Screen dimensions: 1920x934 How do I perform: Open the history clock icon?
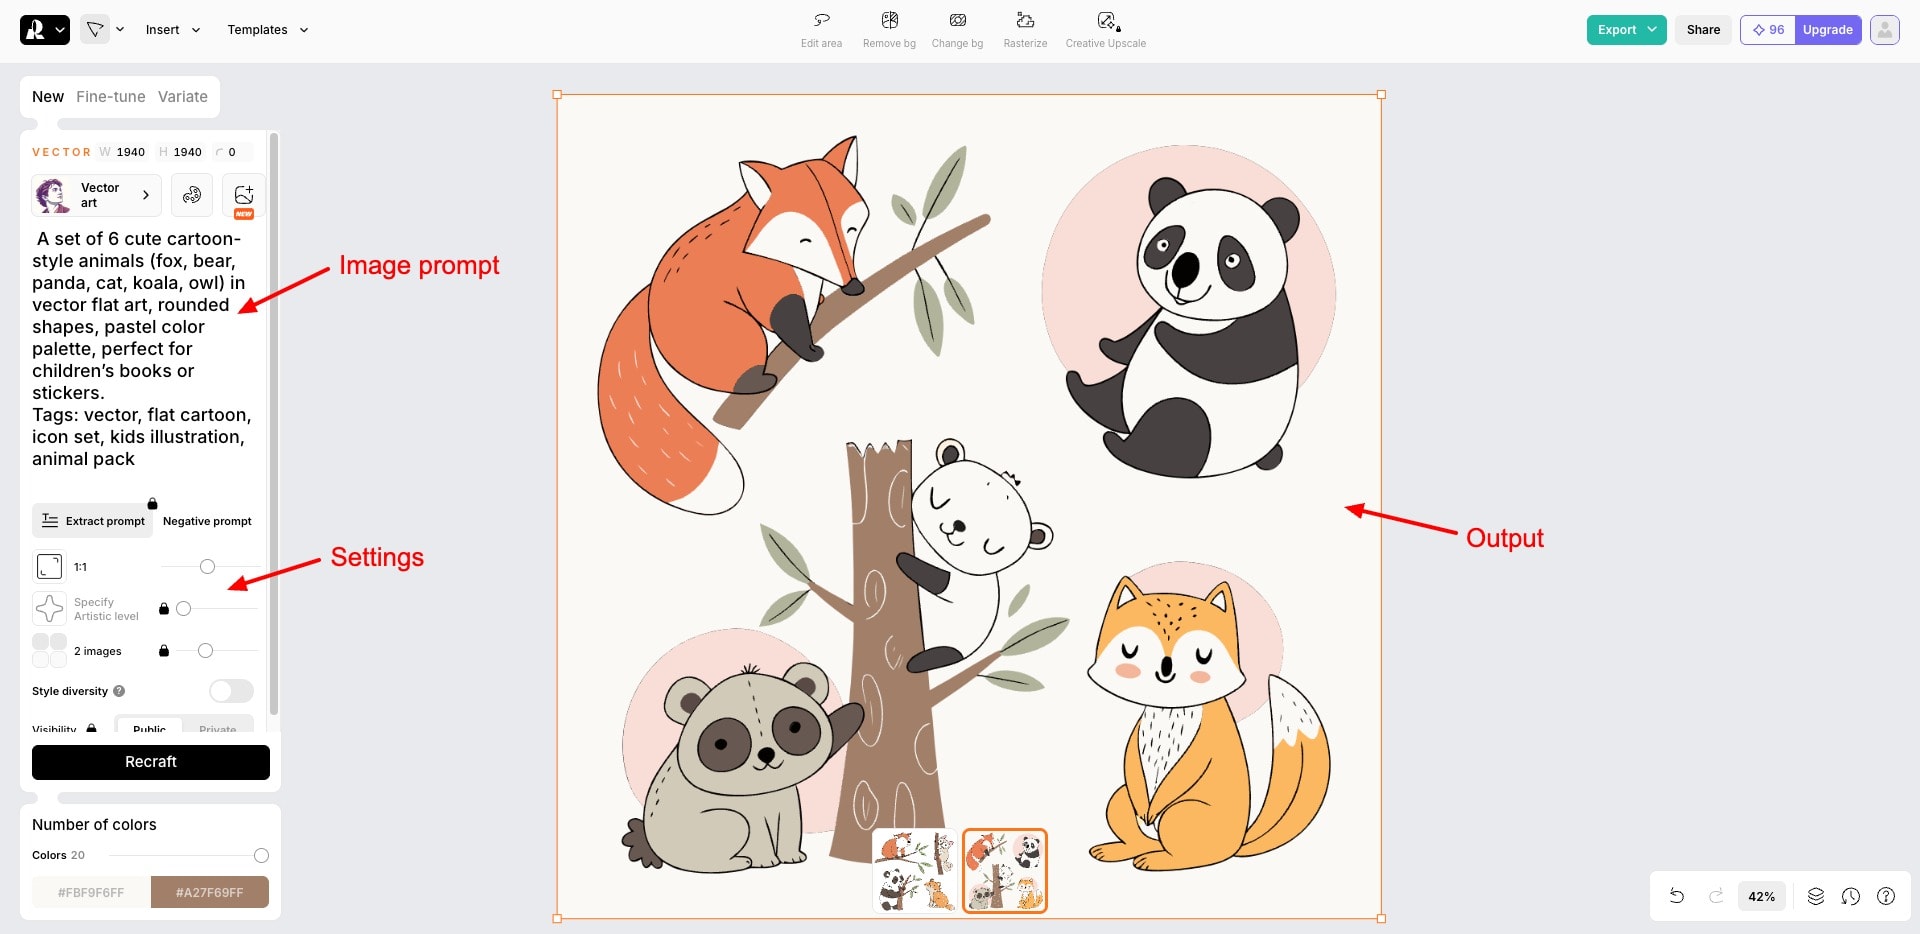click(x=1851, y=896)
